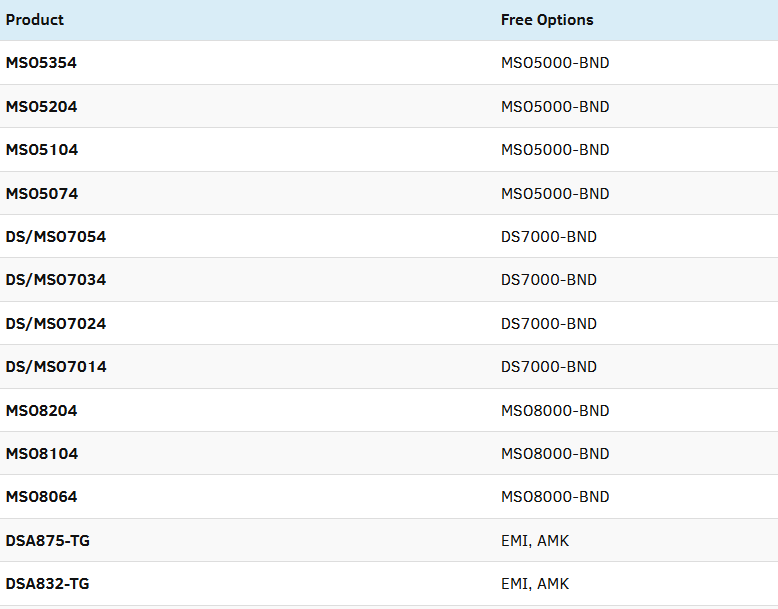
Task: Select the MSO8204 product cell
Action: pos(41,410)
